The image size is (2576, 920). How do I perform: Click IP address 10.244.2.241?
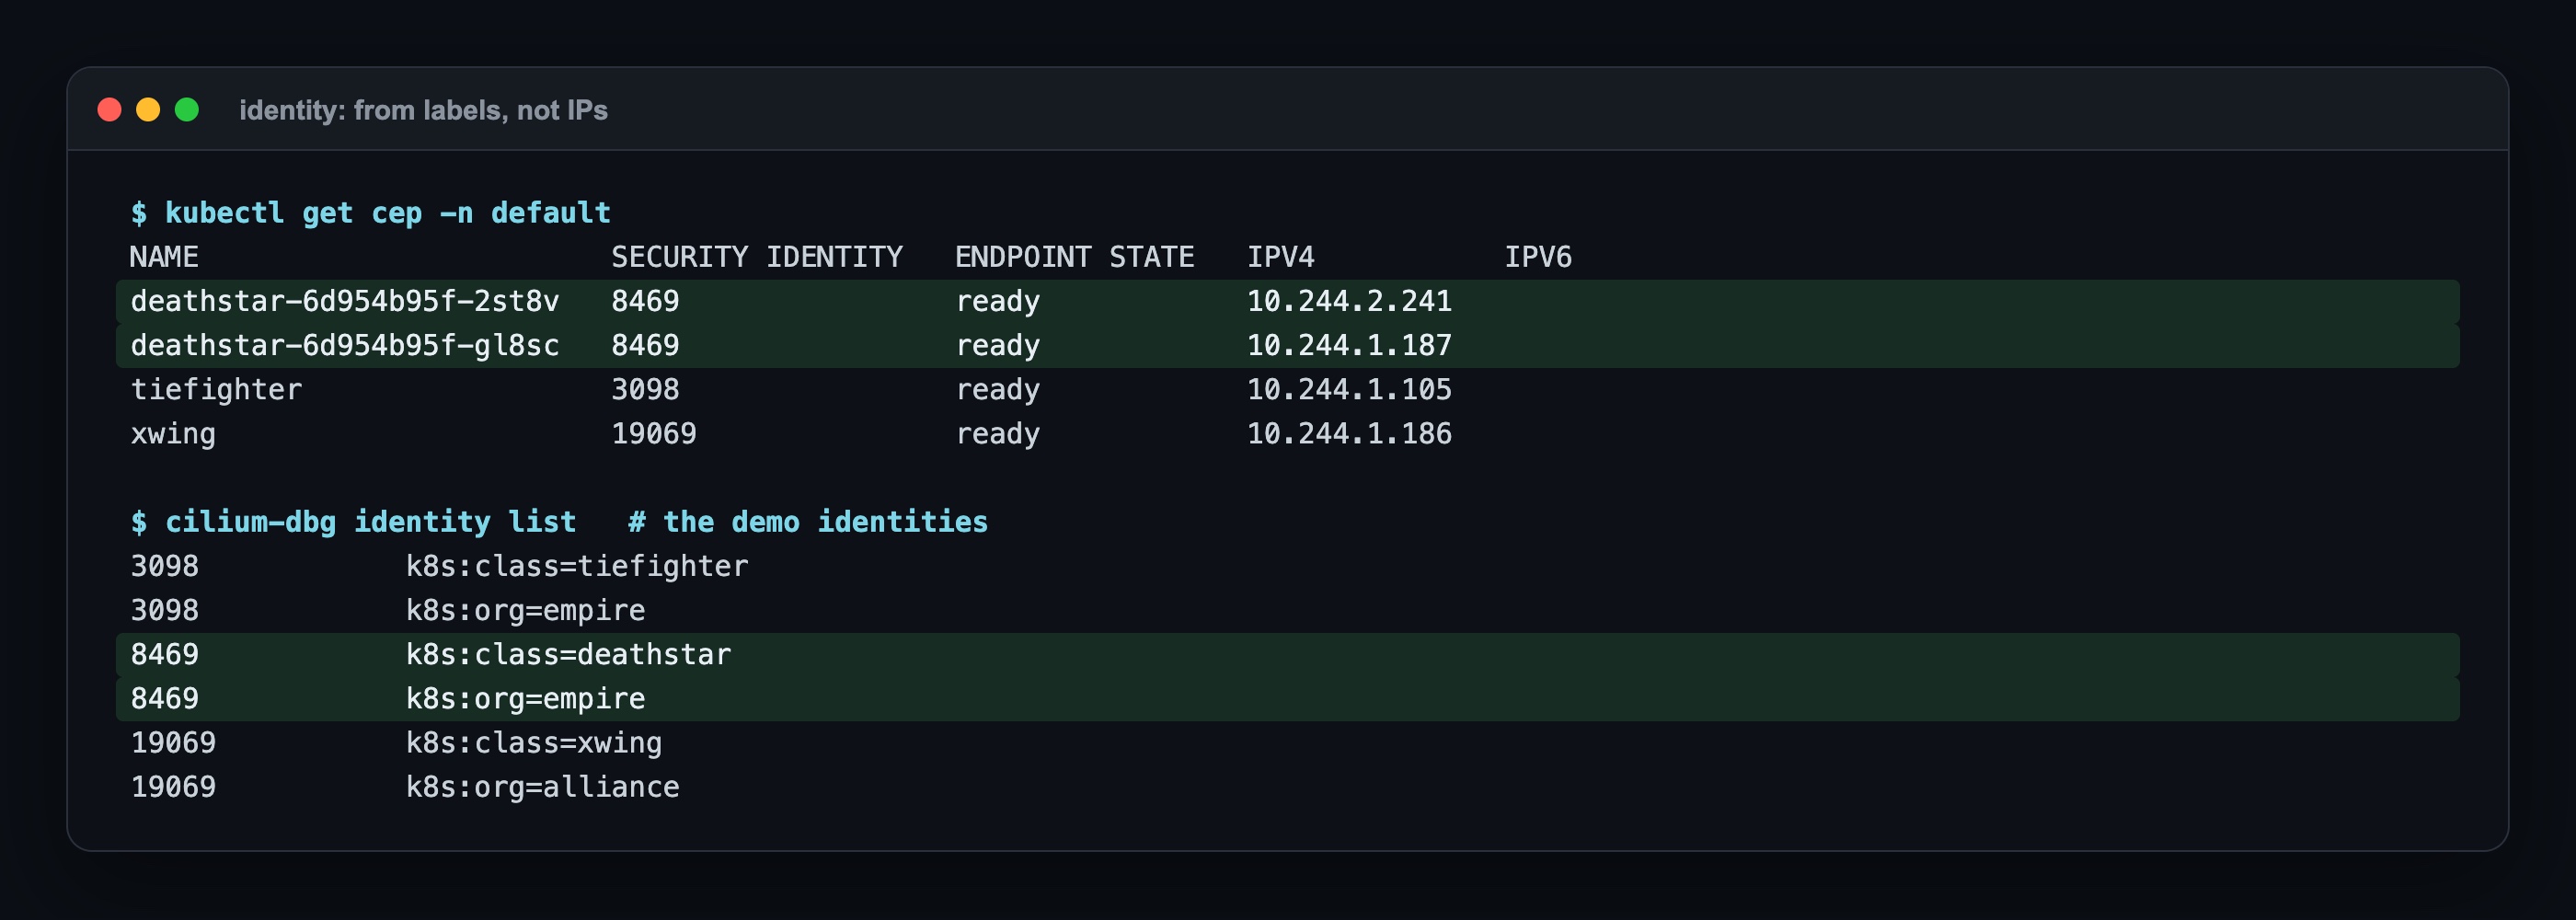[x=1349, y=301]
